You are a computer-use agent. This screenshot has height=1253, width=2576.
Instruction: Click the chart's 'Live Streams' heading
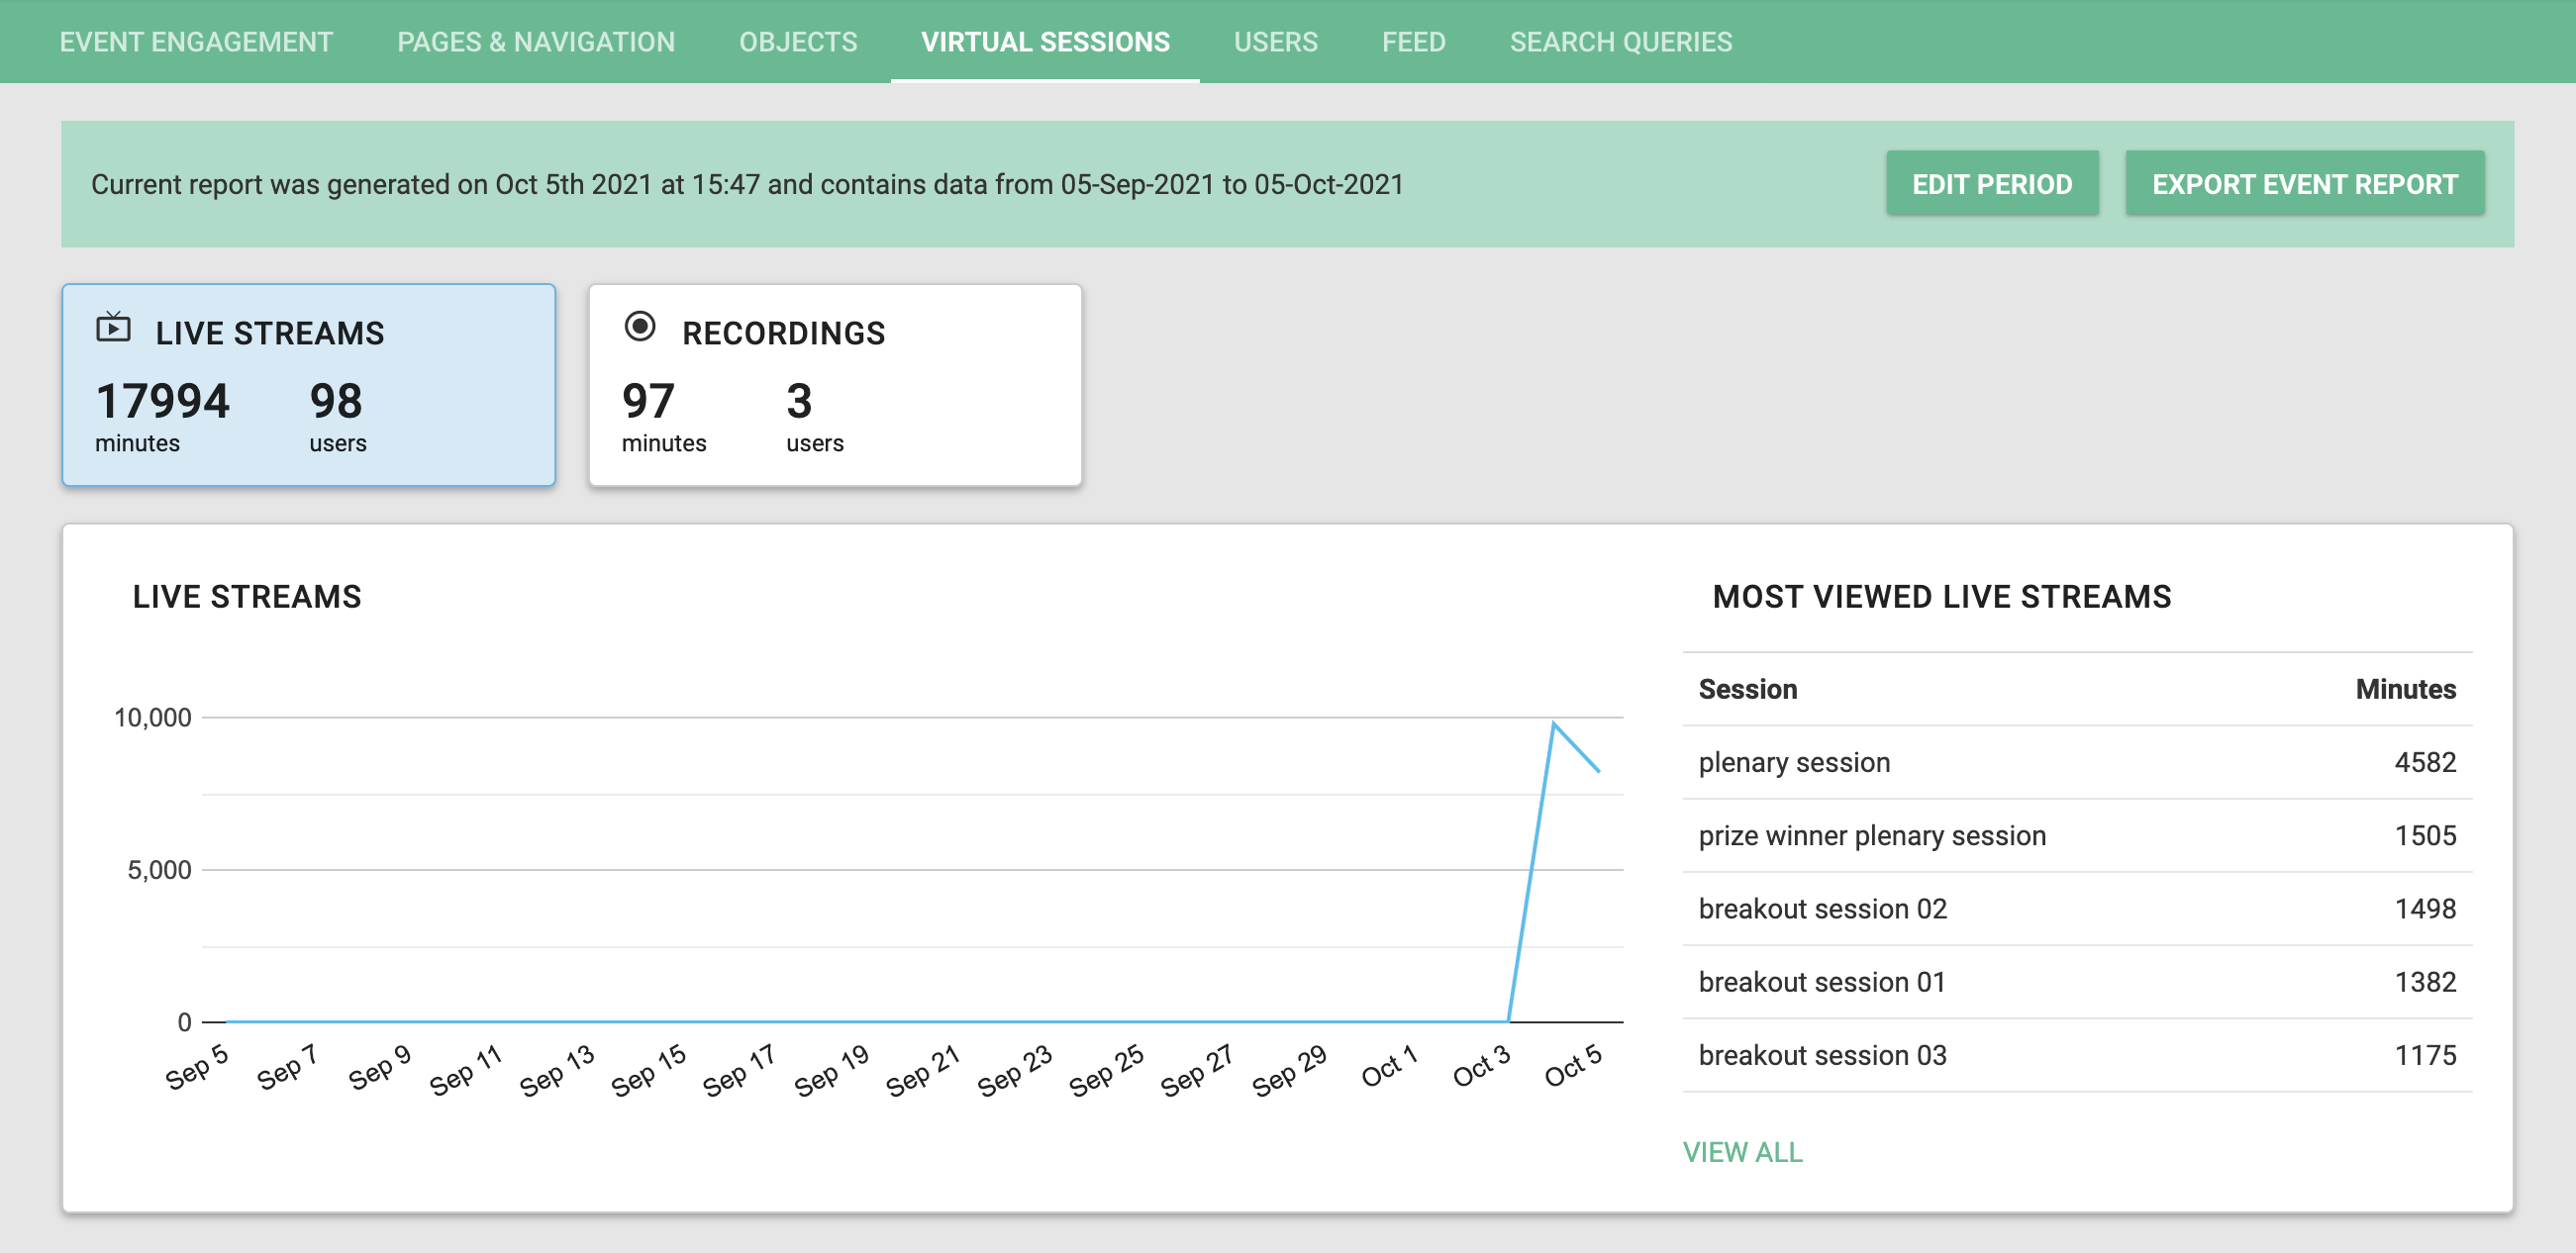[x=247, y=596]
